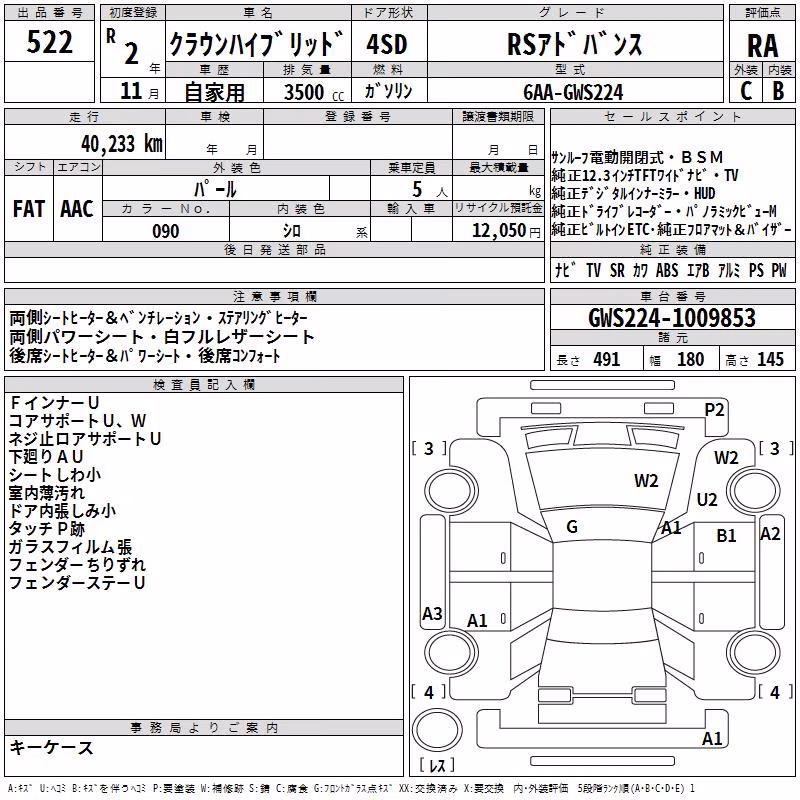Screen dimensions: 800x800
Task: Click recycle deposit 12,050 円
Action: coord(506,231)
